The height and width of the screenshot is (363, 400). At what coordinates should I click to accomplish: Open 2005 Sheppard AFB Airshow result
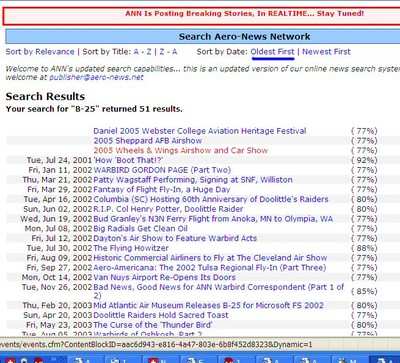[148, 141]
